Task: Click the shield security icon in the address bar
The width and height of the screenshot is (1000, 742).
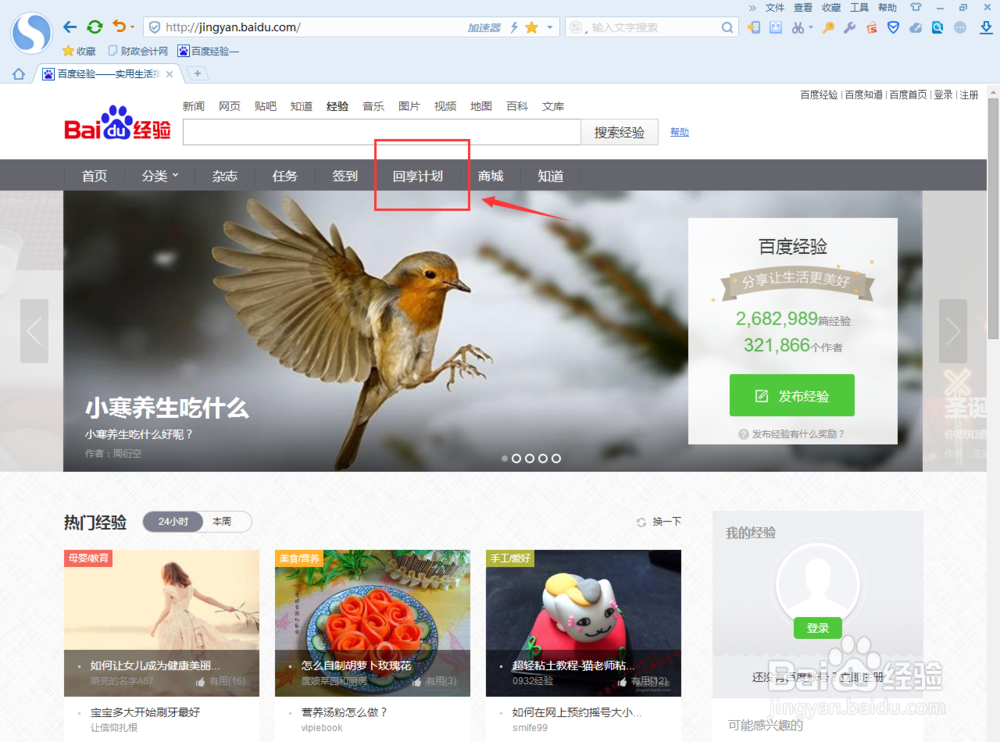Action: coord(154,27)
